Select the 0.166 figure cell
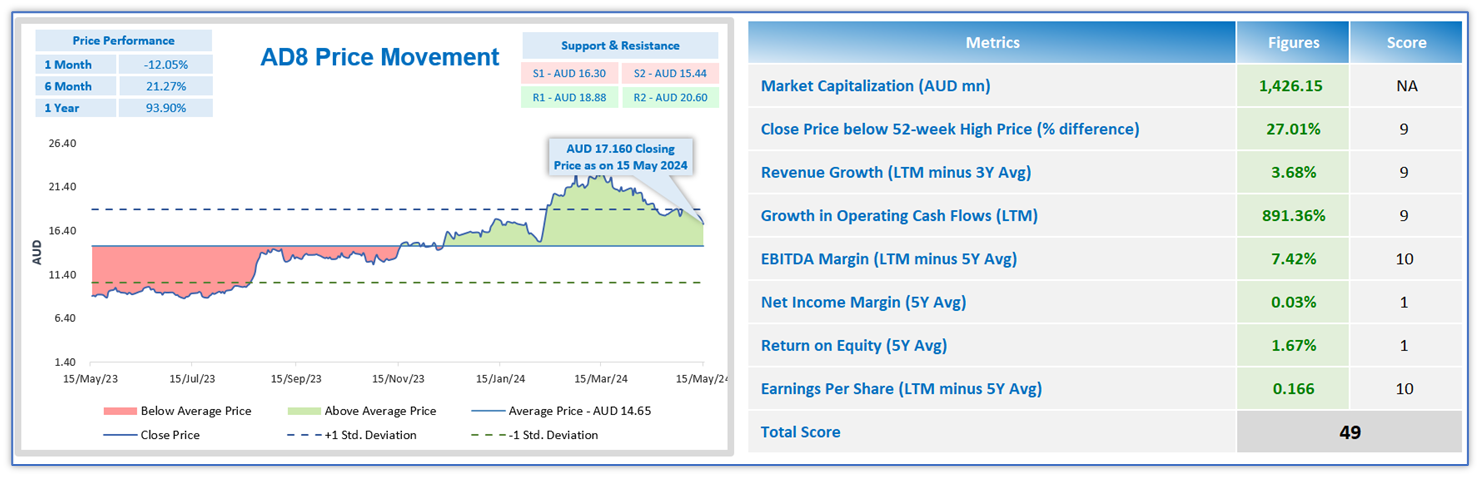Screen dimensions: 1480x477 point(1292,388)
